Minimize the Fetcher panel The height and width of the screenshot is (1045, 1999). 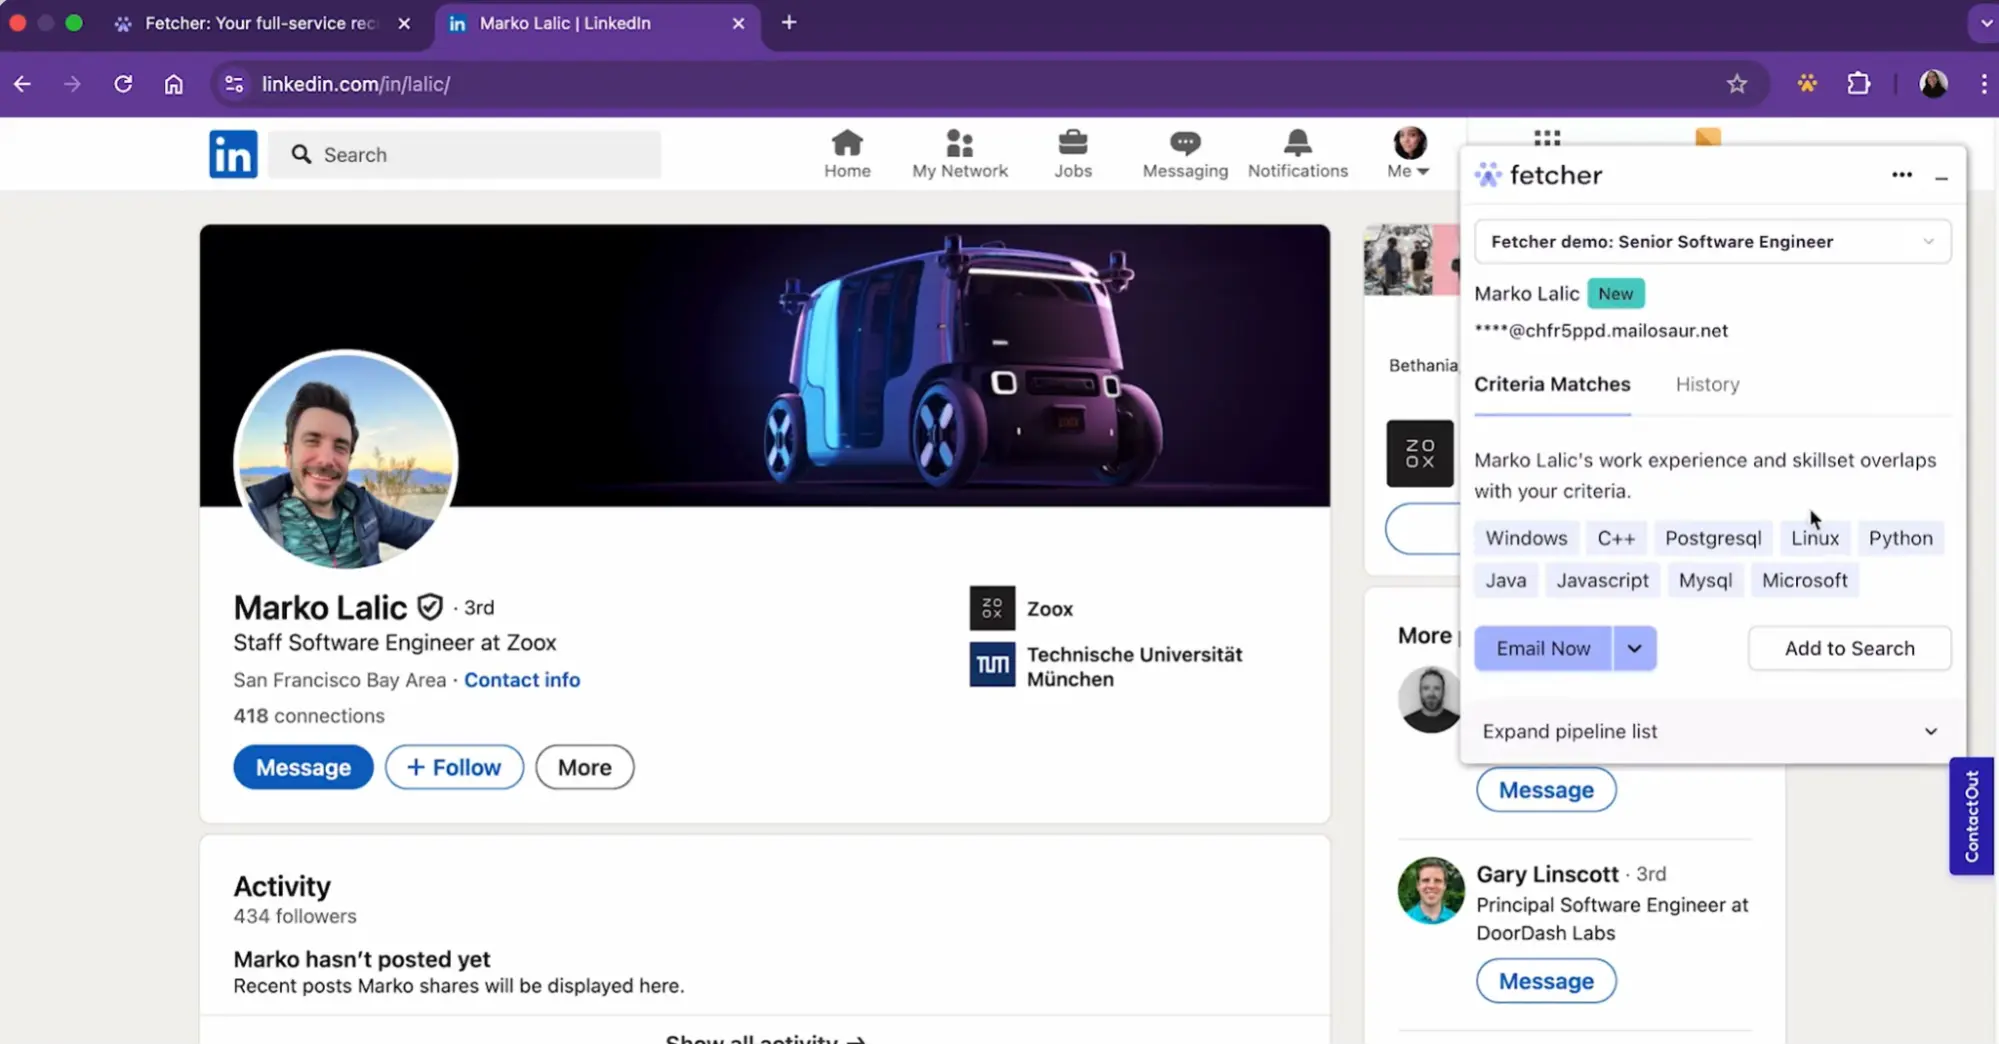[x=1942, y=178]
